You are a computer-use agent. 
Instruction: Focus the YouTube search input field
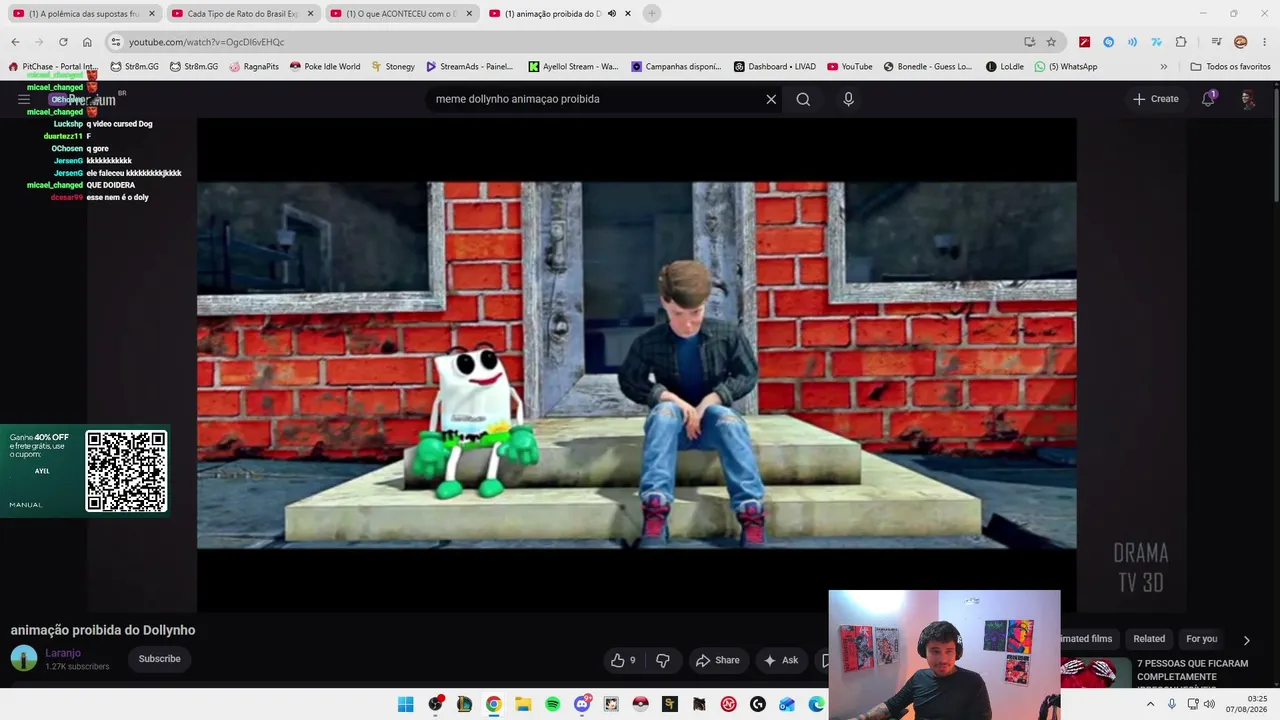595,99
